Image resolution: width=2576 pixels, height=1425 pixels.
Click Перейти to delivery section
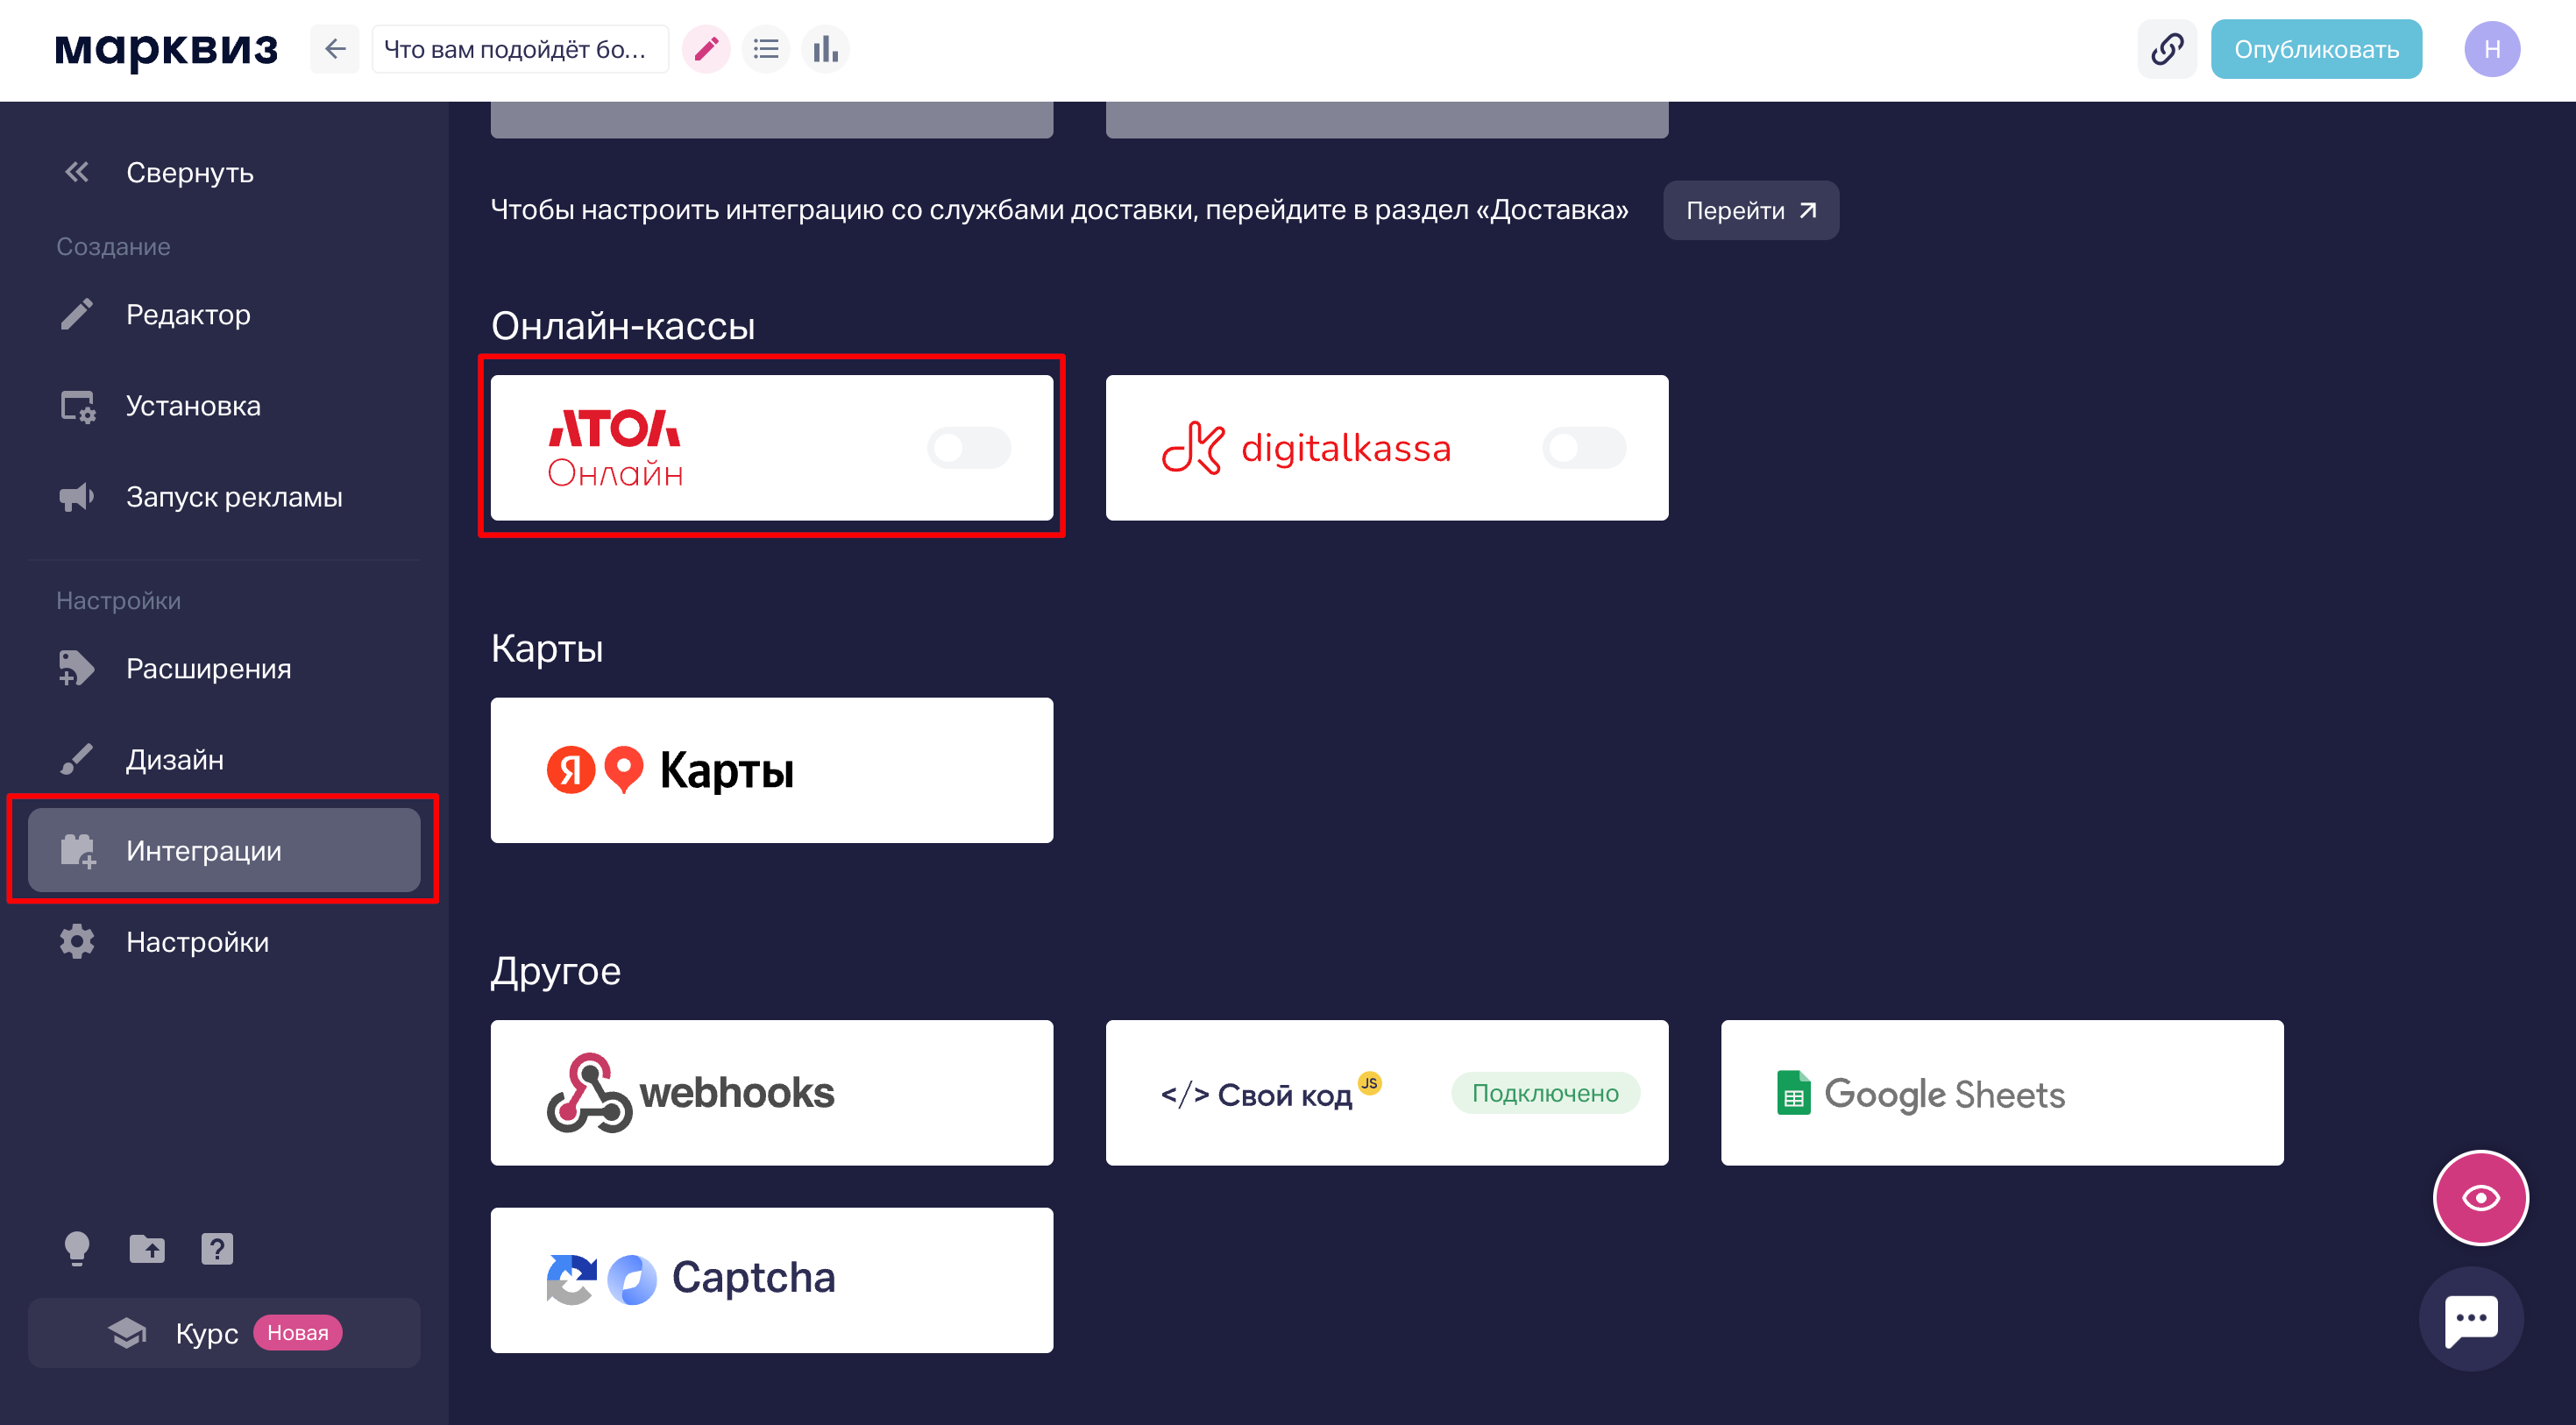click(1750, 210)
